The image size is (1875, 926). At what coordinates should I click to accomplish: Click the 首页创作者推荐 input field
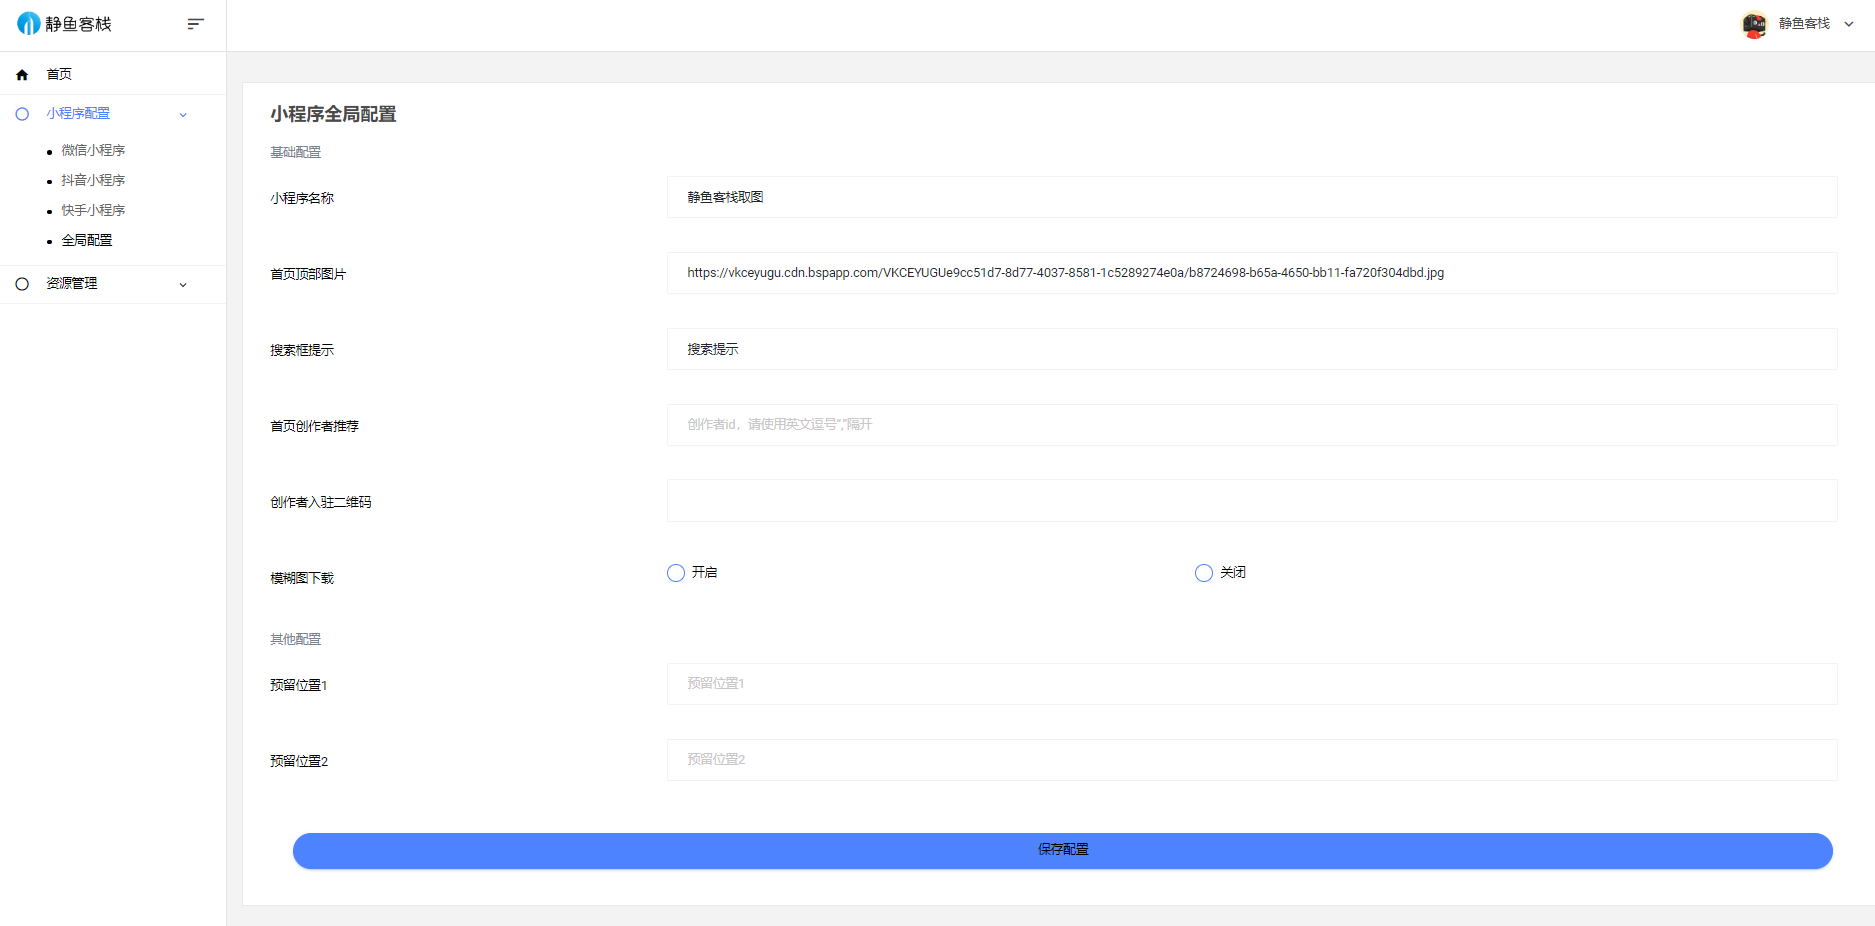click(1251, 425)
